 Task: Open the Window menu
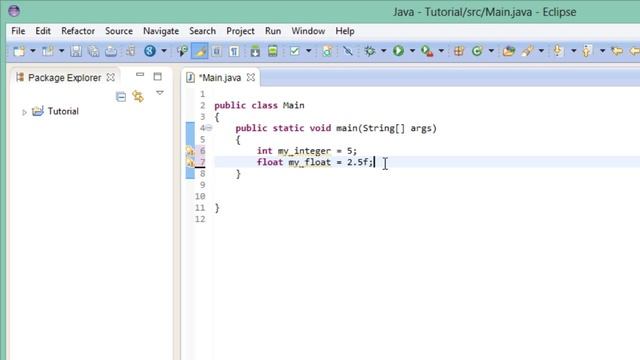[308, 31]
